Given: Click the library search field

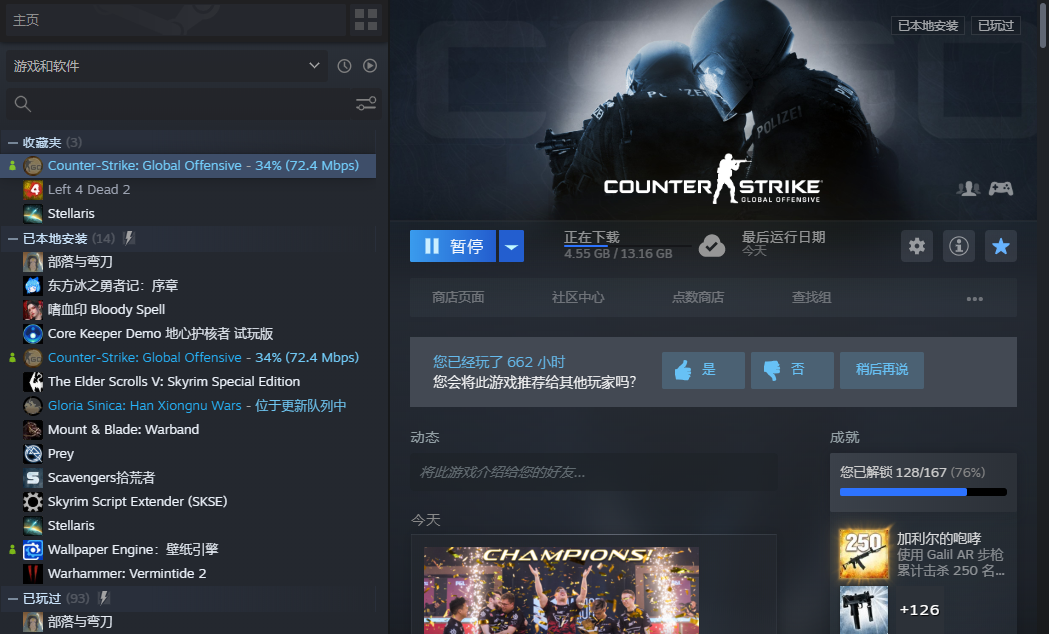Looking at the screenshot, I should click(x=194, y=104).
